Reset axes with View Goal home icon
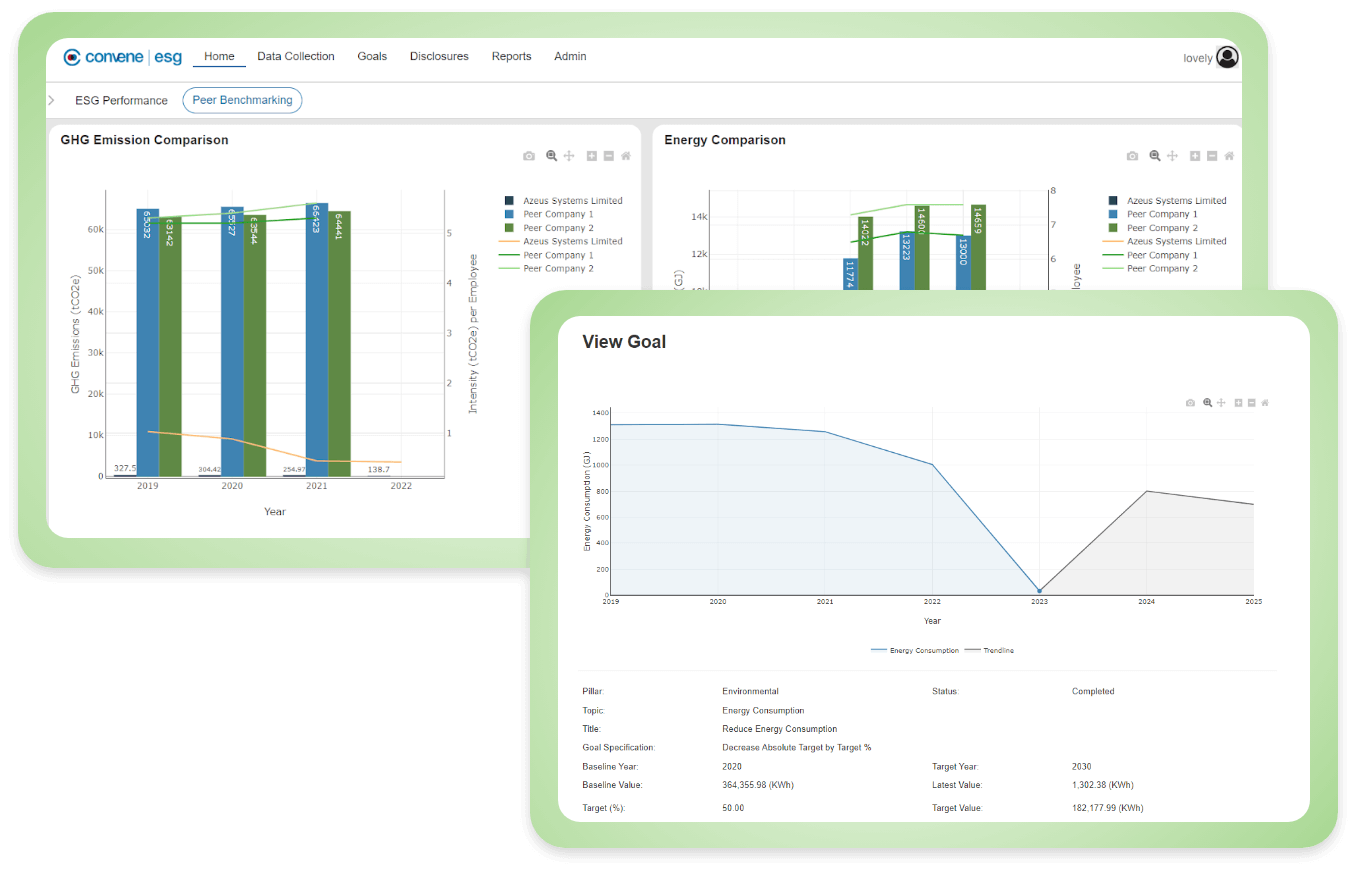 (x=1265, y=403)
